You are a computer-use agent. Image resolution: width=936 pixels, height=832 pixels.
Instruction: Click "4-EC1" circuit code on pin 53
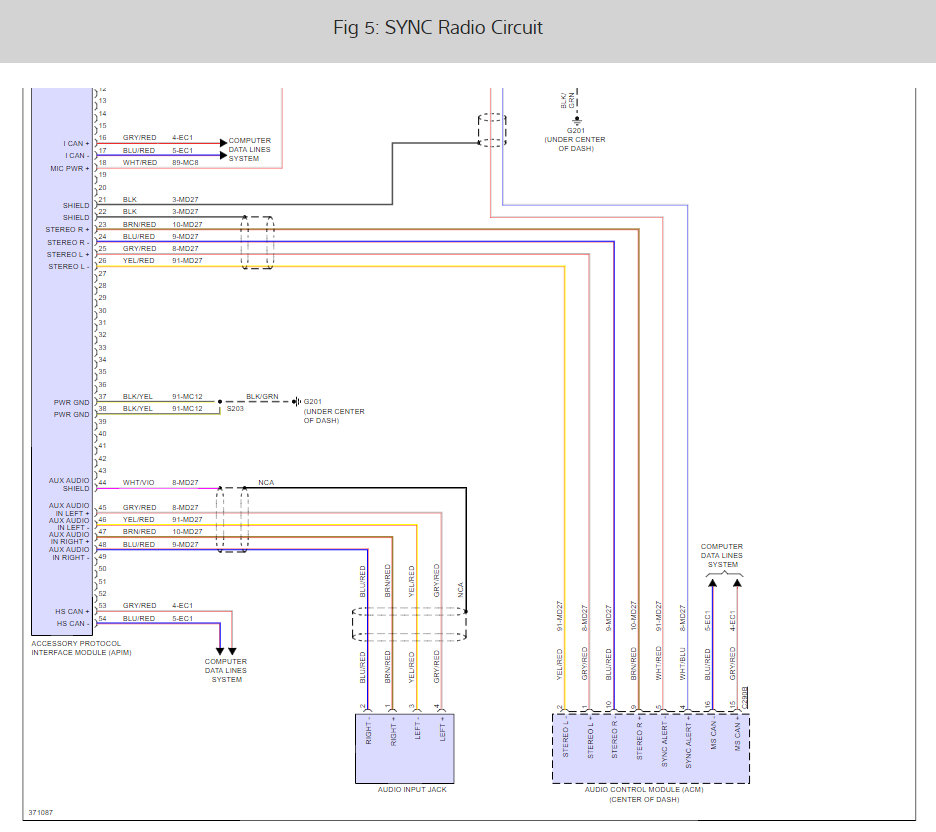pos(182,605)
